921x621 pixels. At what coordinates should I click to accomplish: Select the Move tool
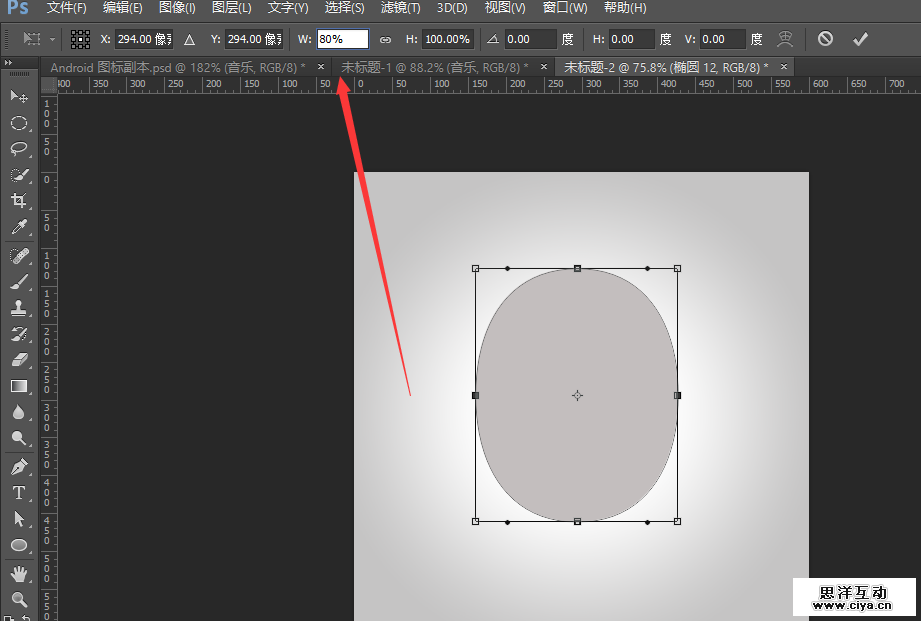pos(19,96)
